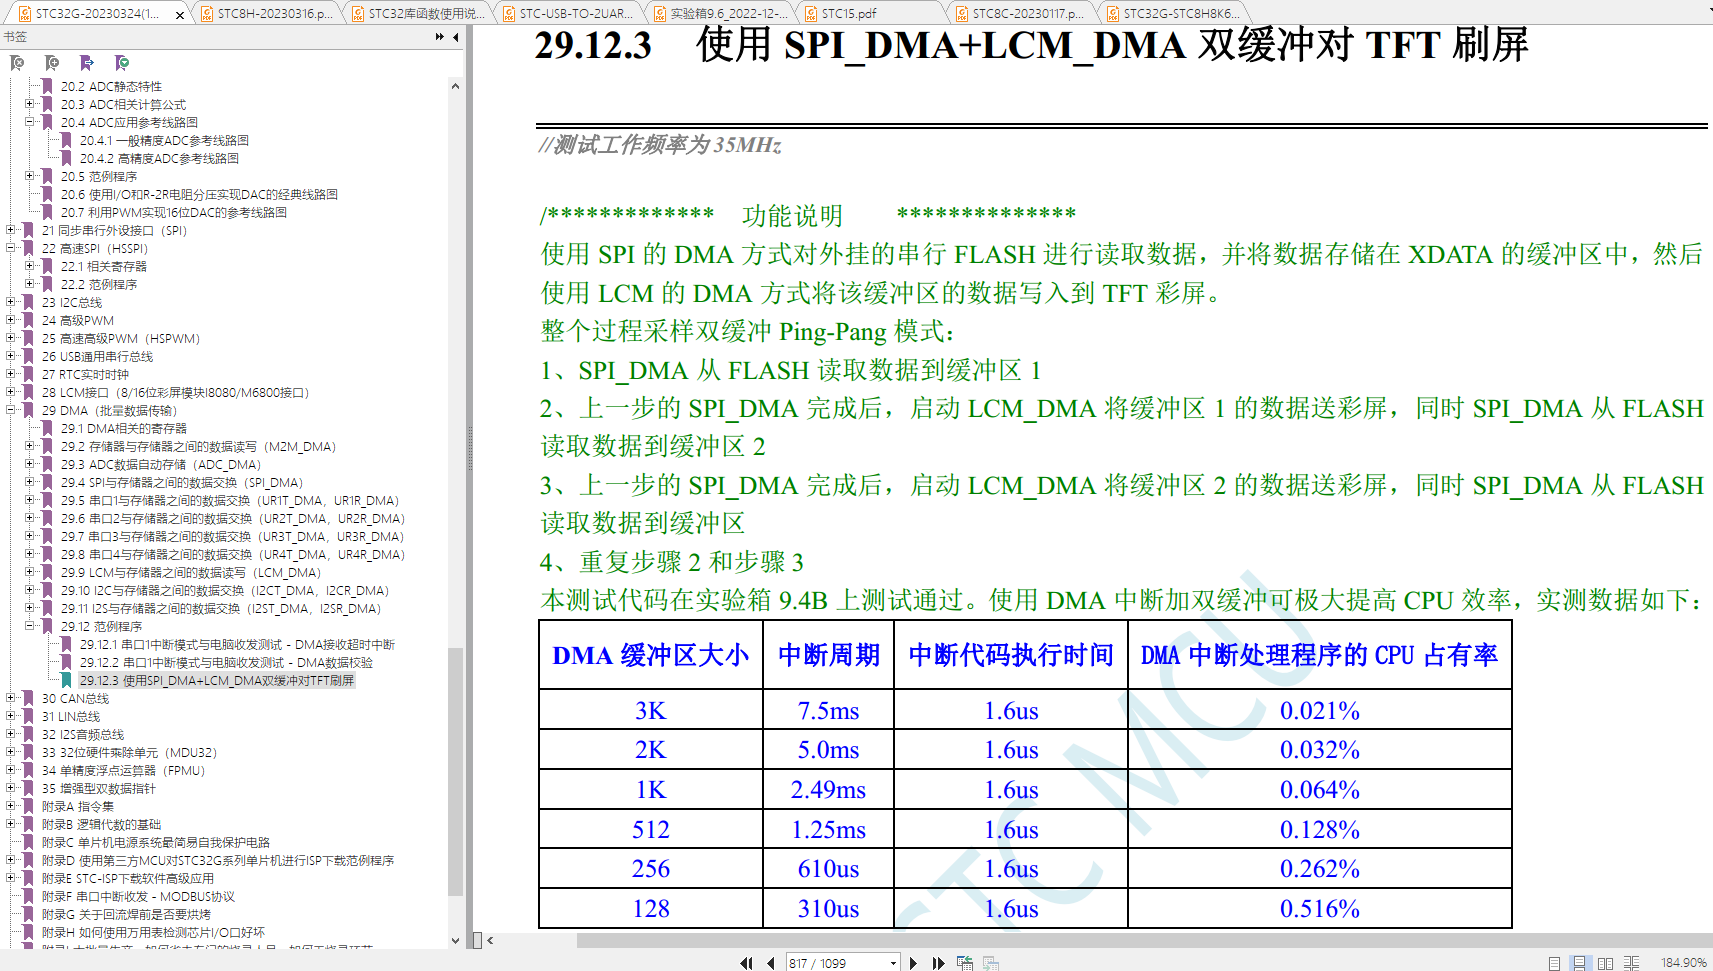
Task: Open bookmark 29.9 LCM与存储器之间的数据读写
Action: click(190, 572)
